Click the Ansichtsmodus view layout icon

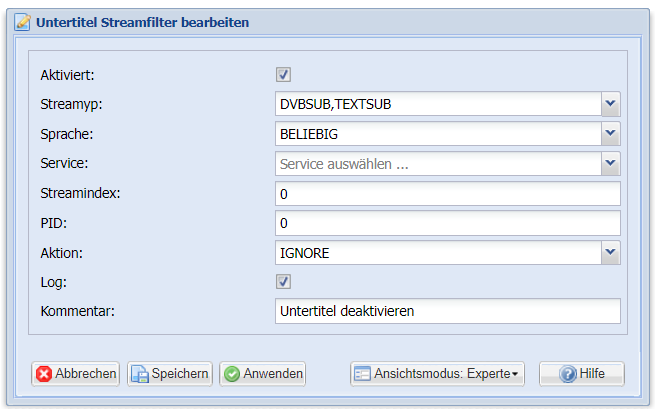(x=362, y=374)
